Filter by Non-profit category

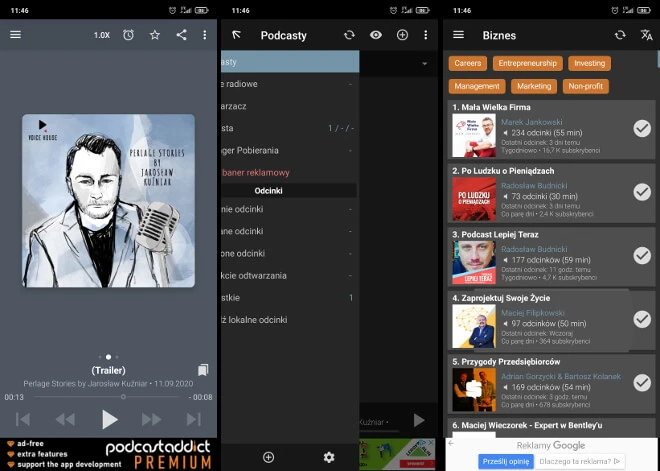[585, 86]
